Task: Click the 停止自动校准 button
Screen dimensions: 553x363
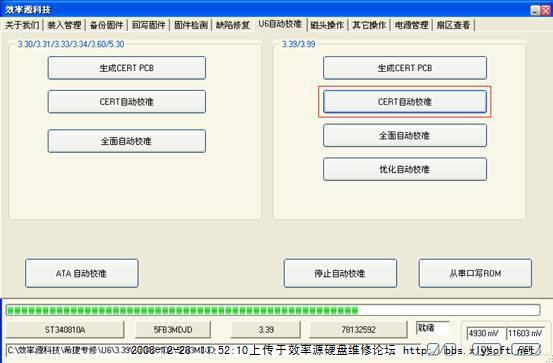Action: (340, 273)
